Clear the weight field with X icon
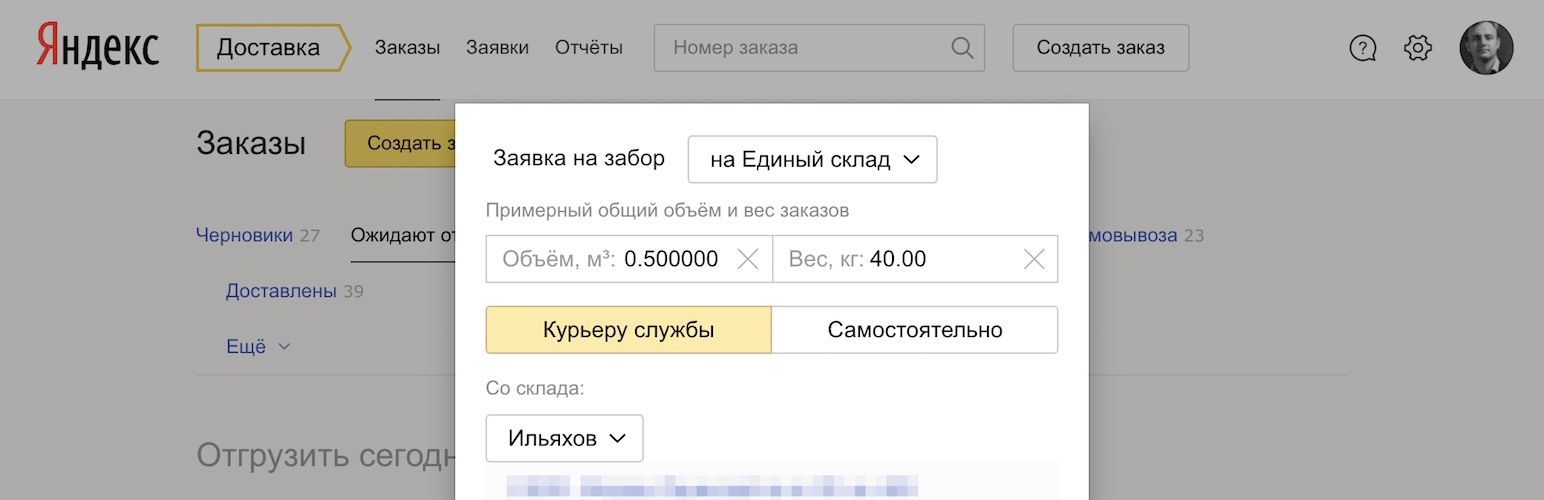Image resolution: width=1544 pixels, height=500 pixels. 1034,260
